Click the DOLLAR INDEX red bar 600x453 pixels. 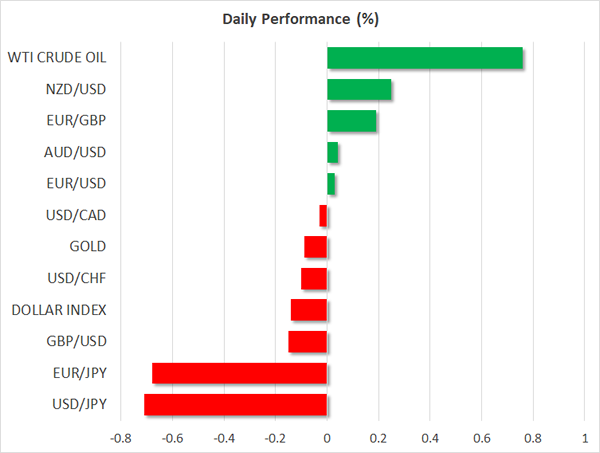pyautogui.click(x=309, y=310)
